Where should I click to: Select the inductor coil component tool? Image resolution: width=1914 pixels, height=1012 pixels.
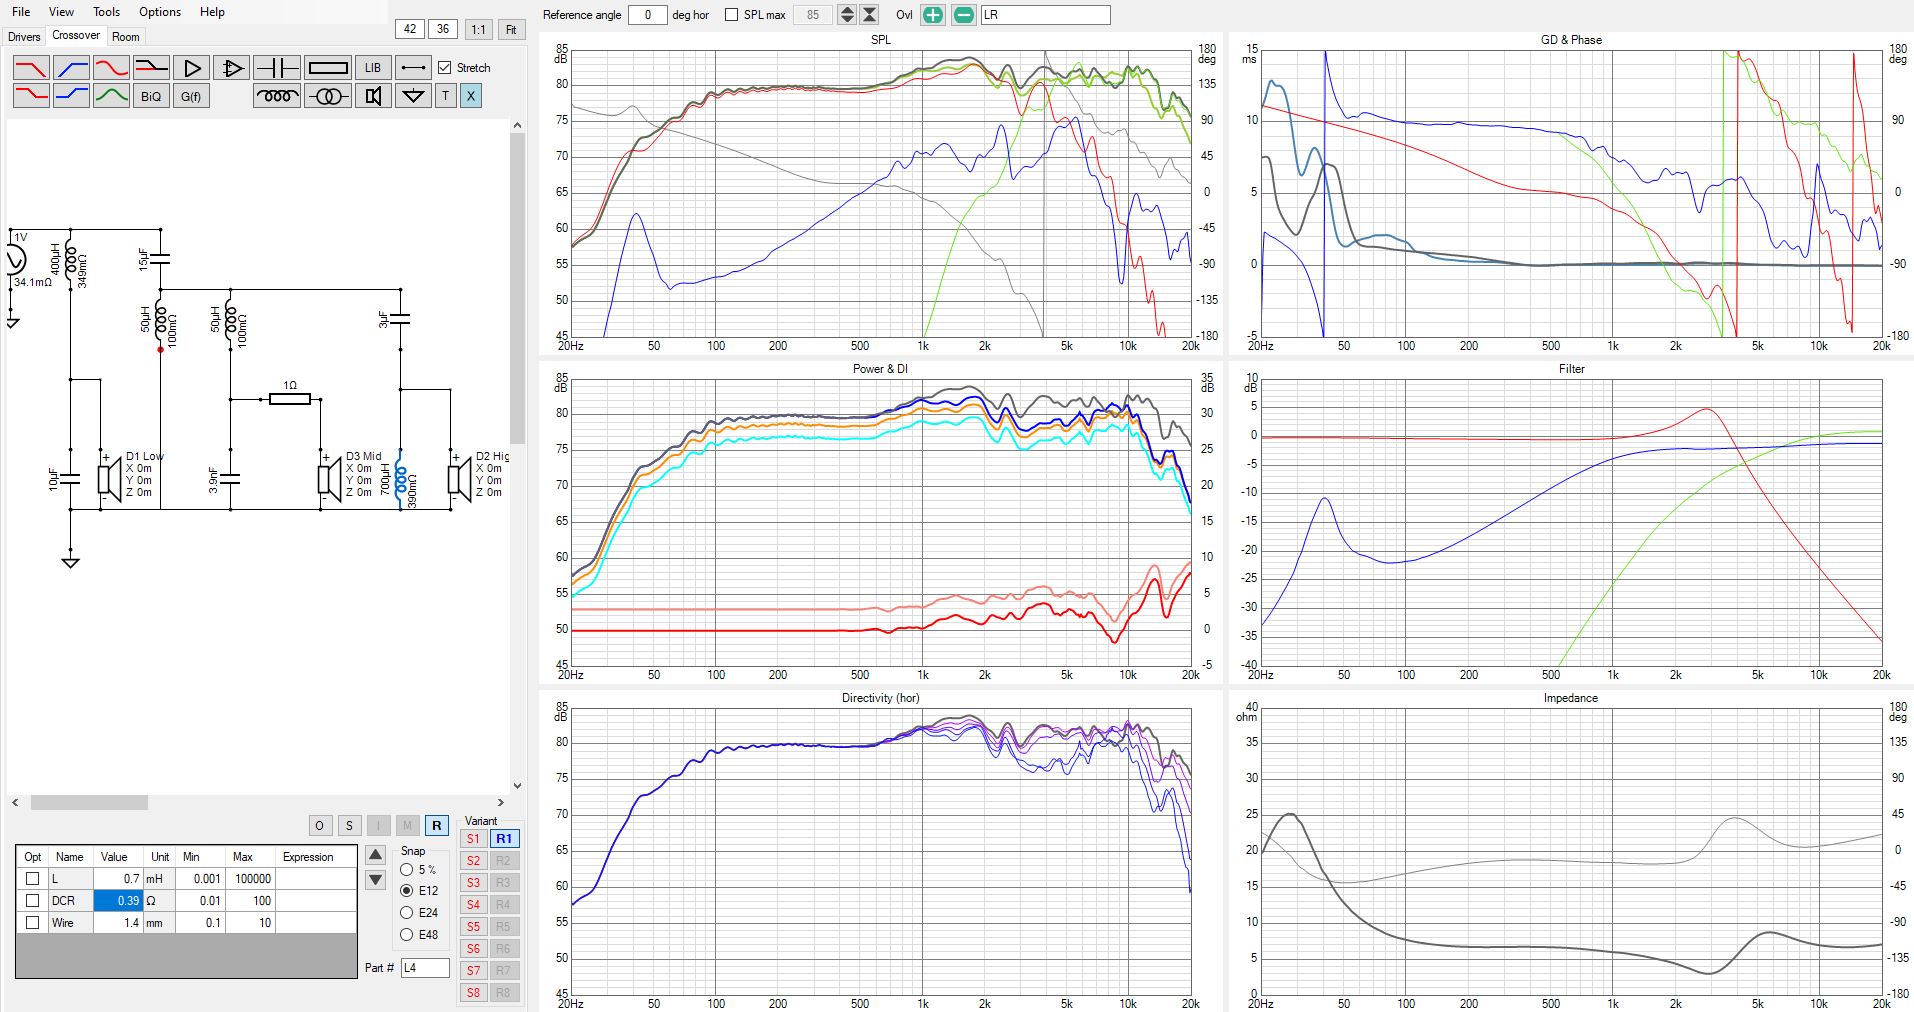(277, 96)
